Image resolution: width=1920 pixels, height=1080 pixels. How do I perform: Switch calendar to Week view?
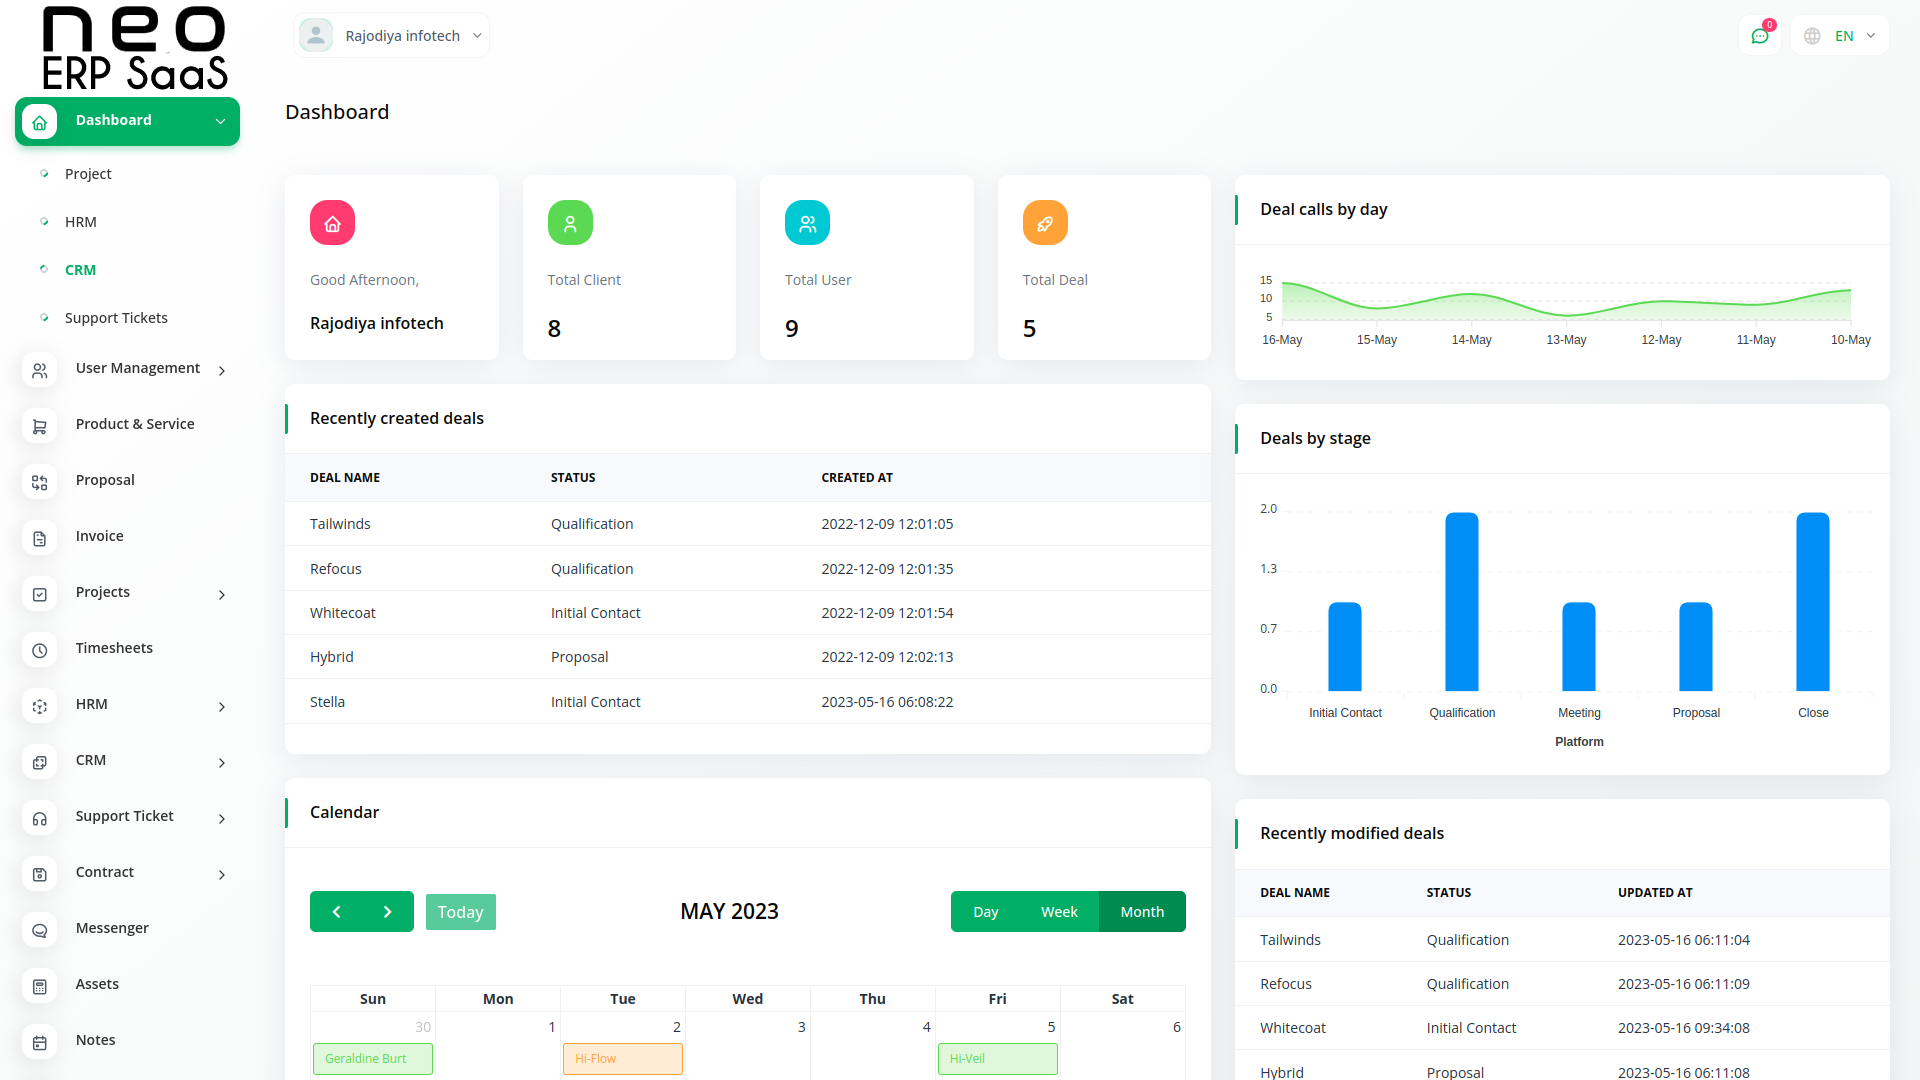[1059, 912]
